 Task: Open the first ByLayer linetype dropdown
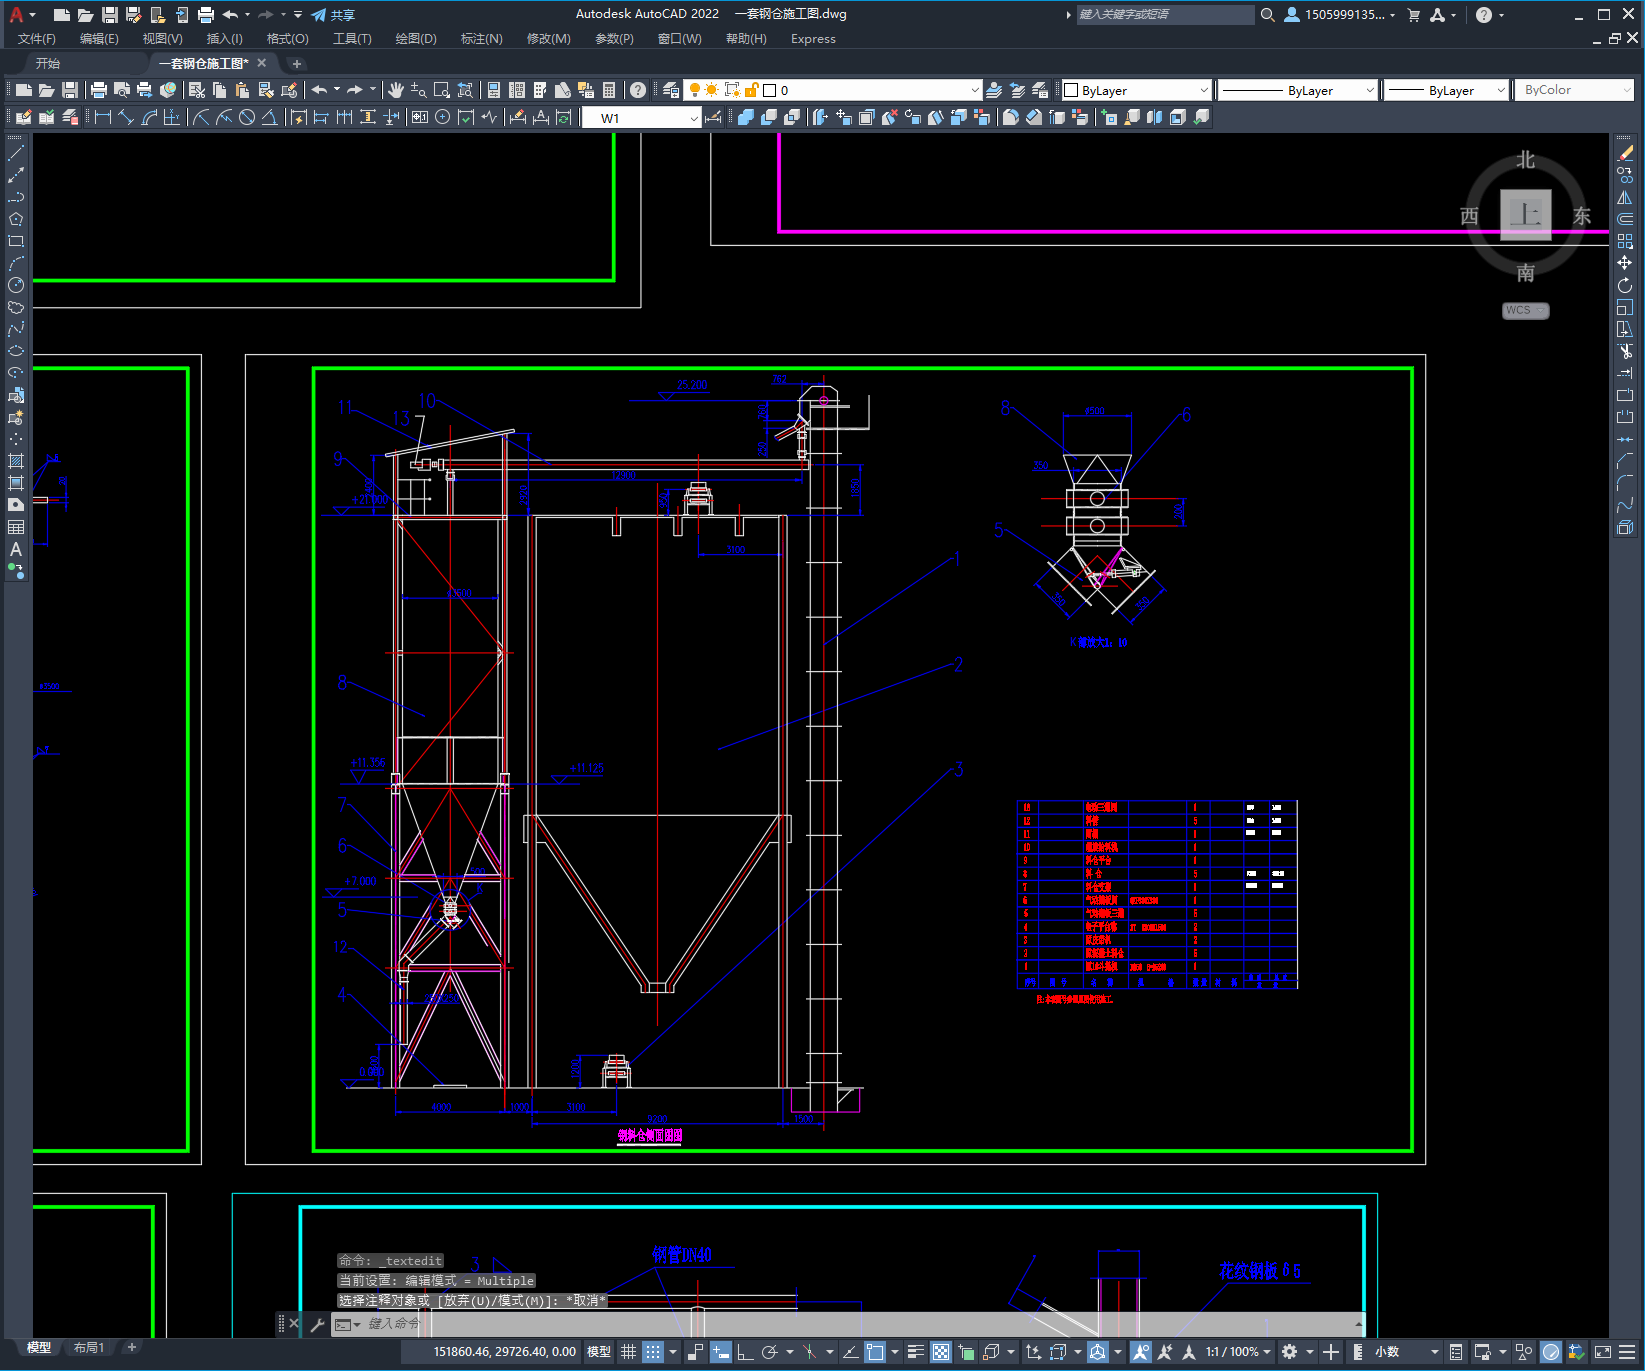[x=1298, y=90]
